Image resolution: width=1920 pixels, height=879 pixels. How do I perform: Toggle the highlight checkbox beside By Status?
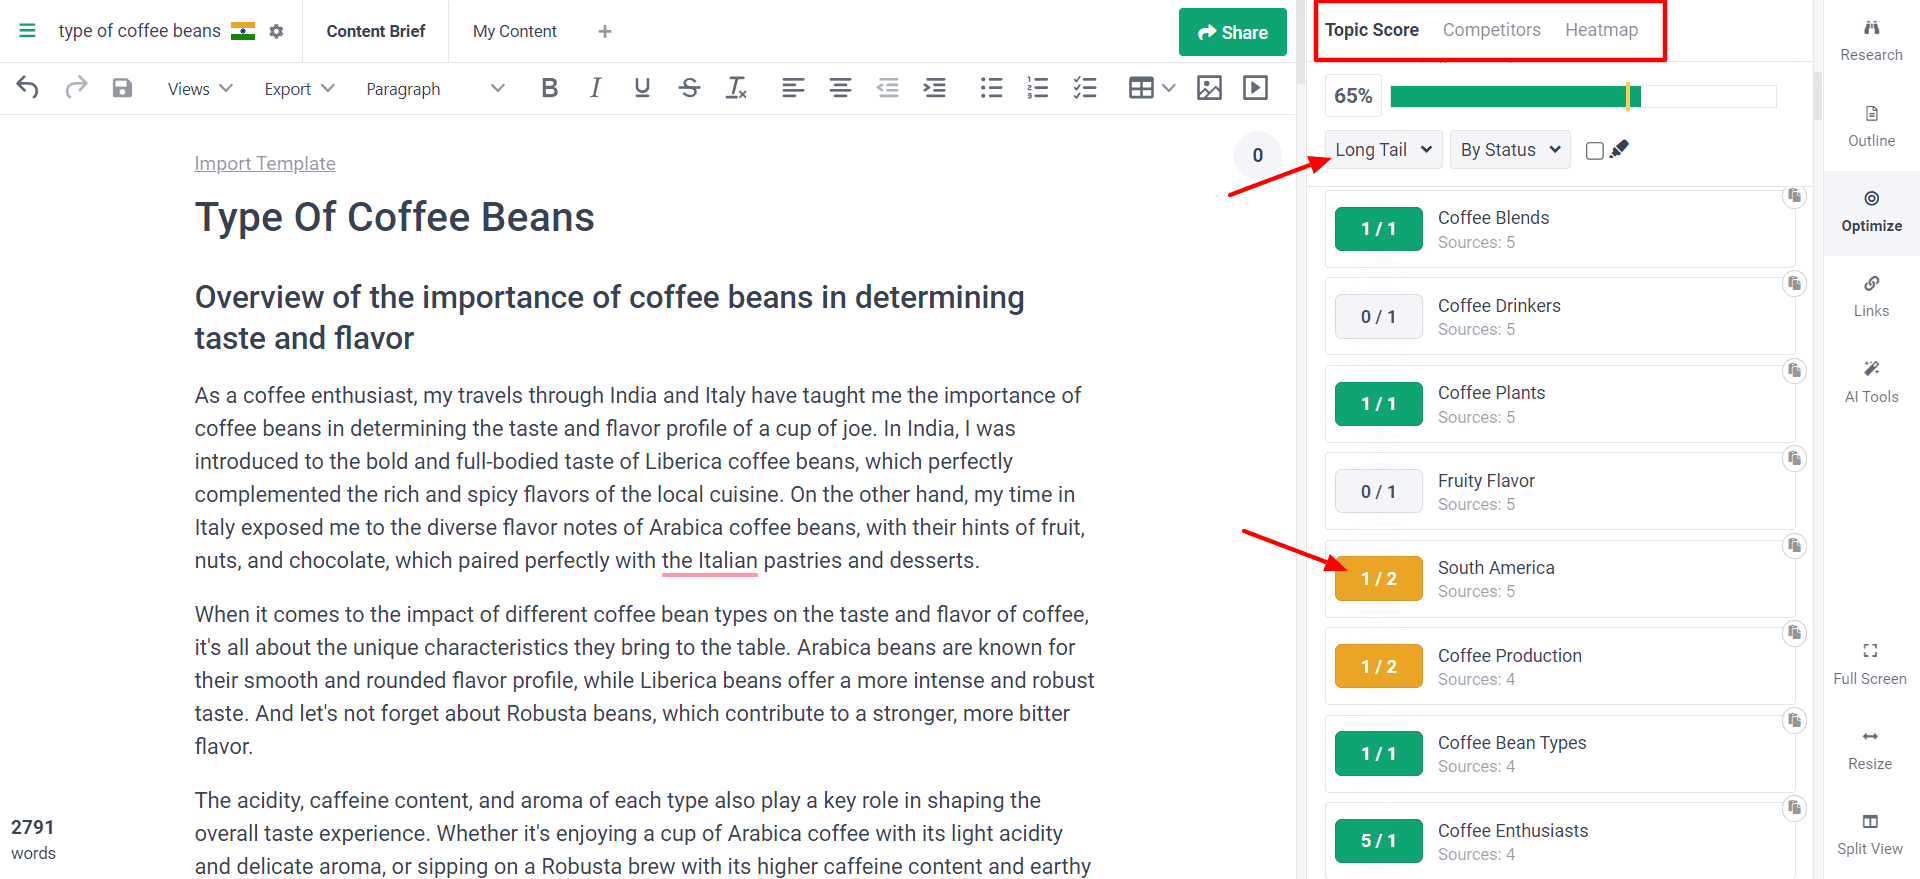click(1595, 150)
